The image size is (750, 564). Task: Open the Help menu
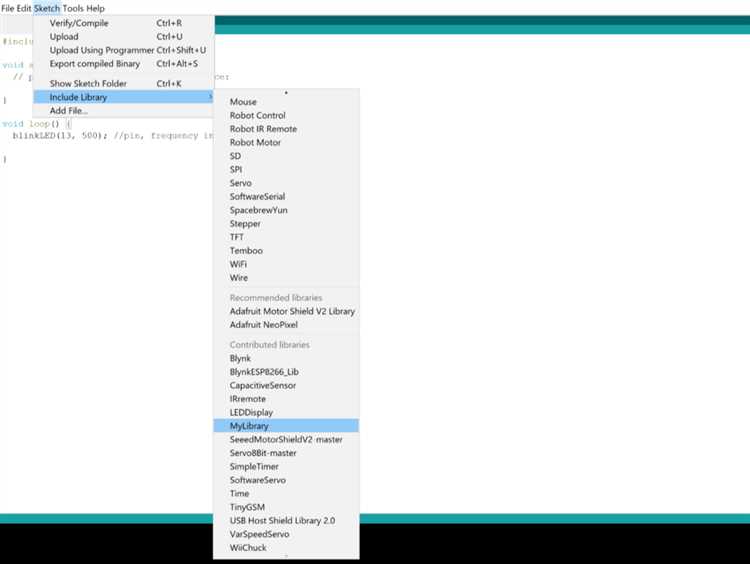coord(95,8)
